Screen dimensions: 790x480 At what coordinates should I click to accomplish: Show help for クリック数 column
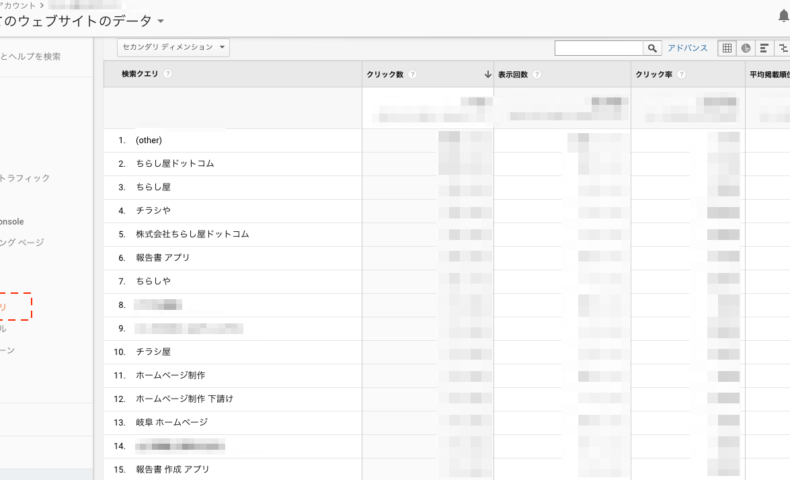[413, 74]
